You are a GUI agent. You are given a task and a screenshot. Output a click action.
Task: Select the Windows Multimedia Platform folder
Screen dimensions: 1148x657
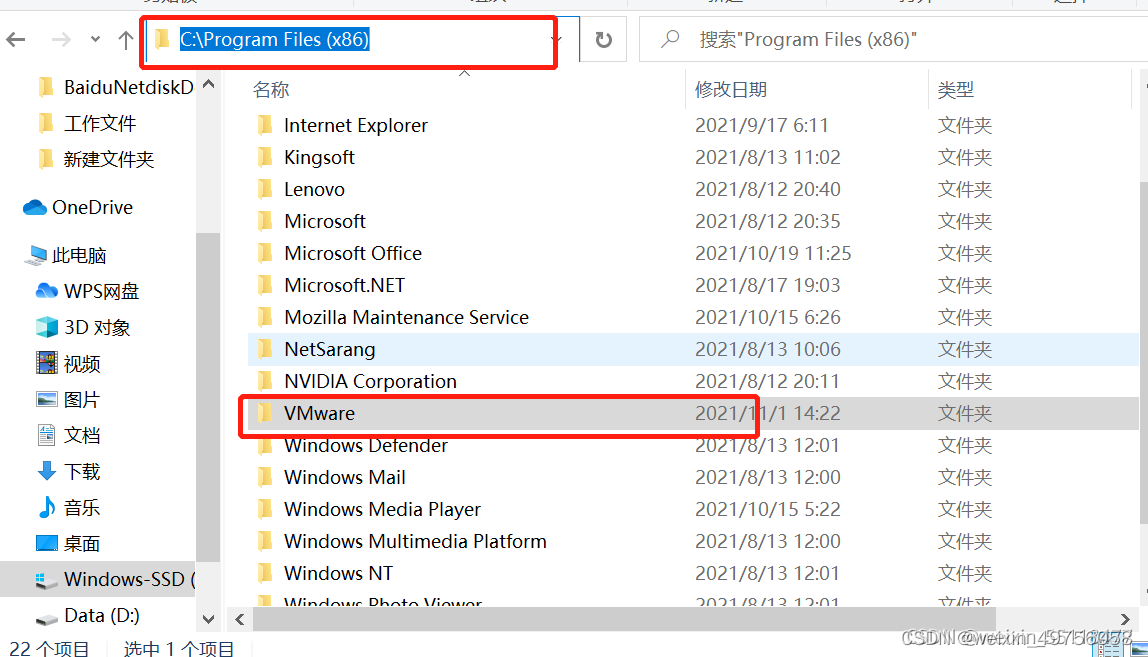coord(693,541)
